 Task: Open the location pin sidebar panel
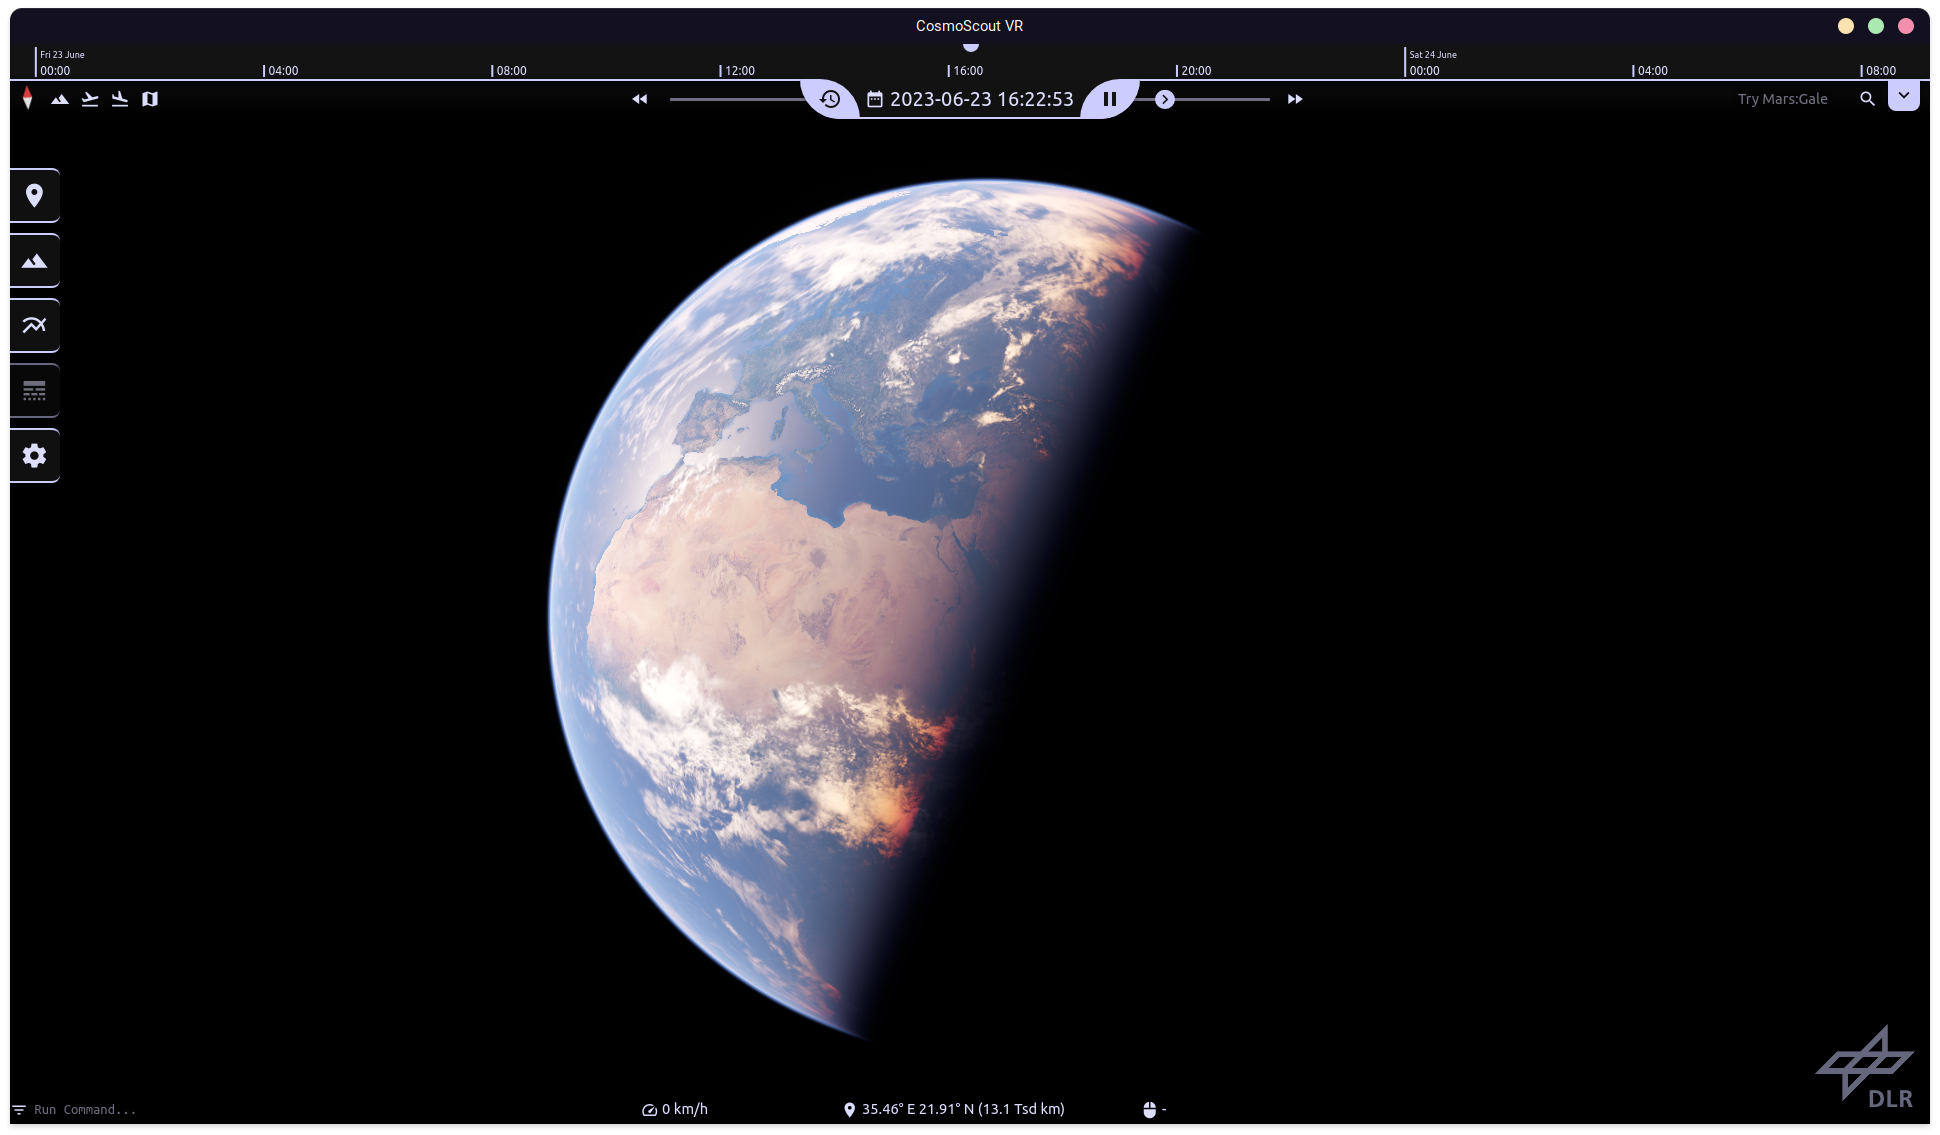pyautogui.click(x=35, y=195)
